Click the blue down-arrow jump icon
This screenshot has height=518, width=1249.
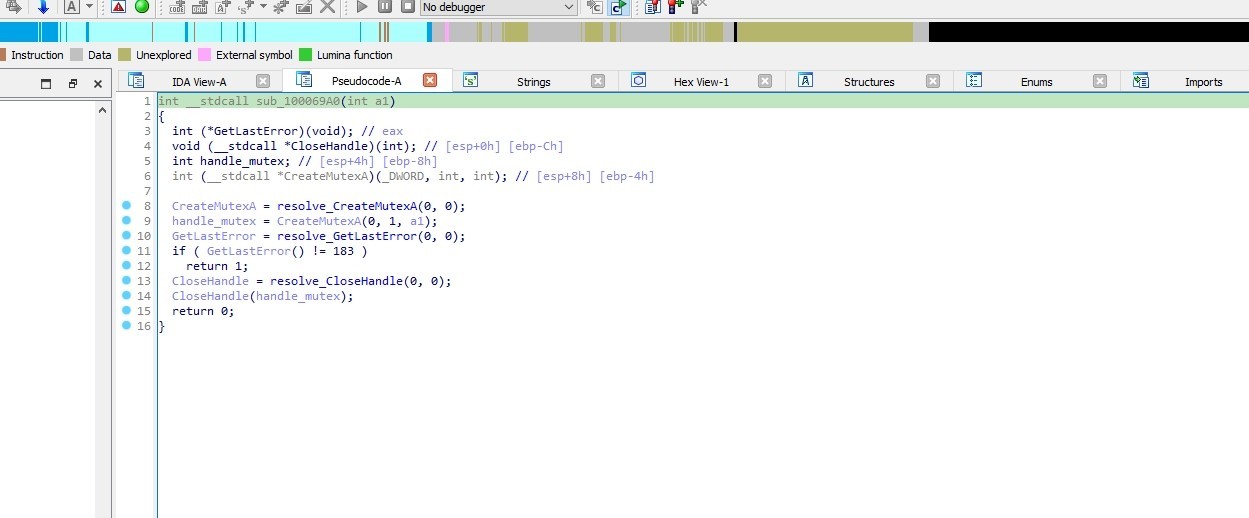pos(43,6)
